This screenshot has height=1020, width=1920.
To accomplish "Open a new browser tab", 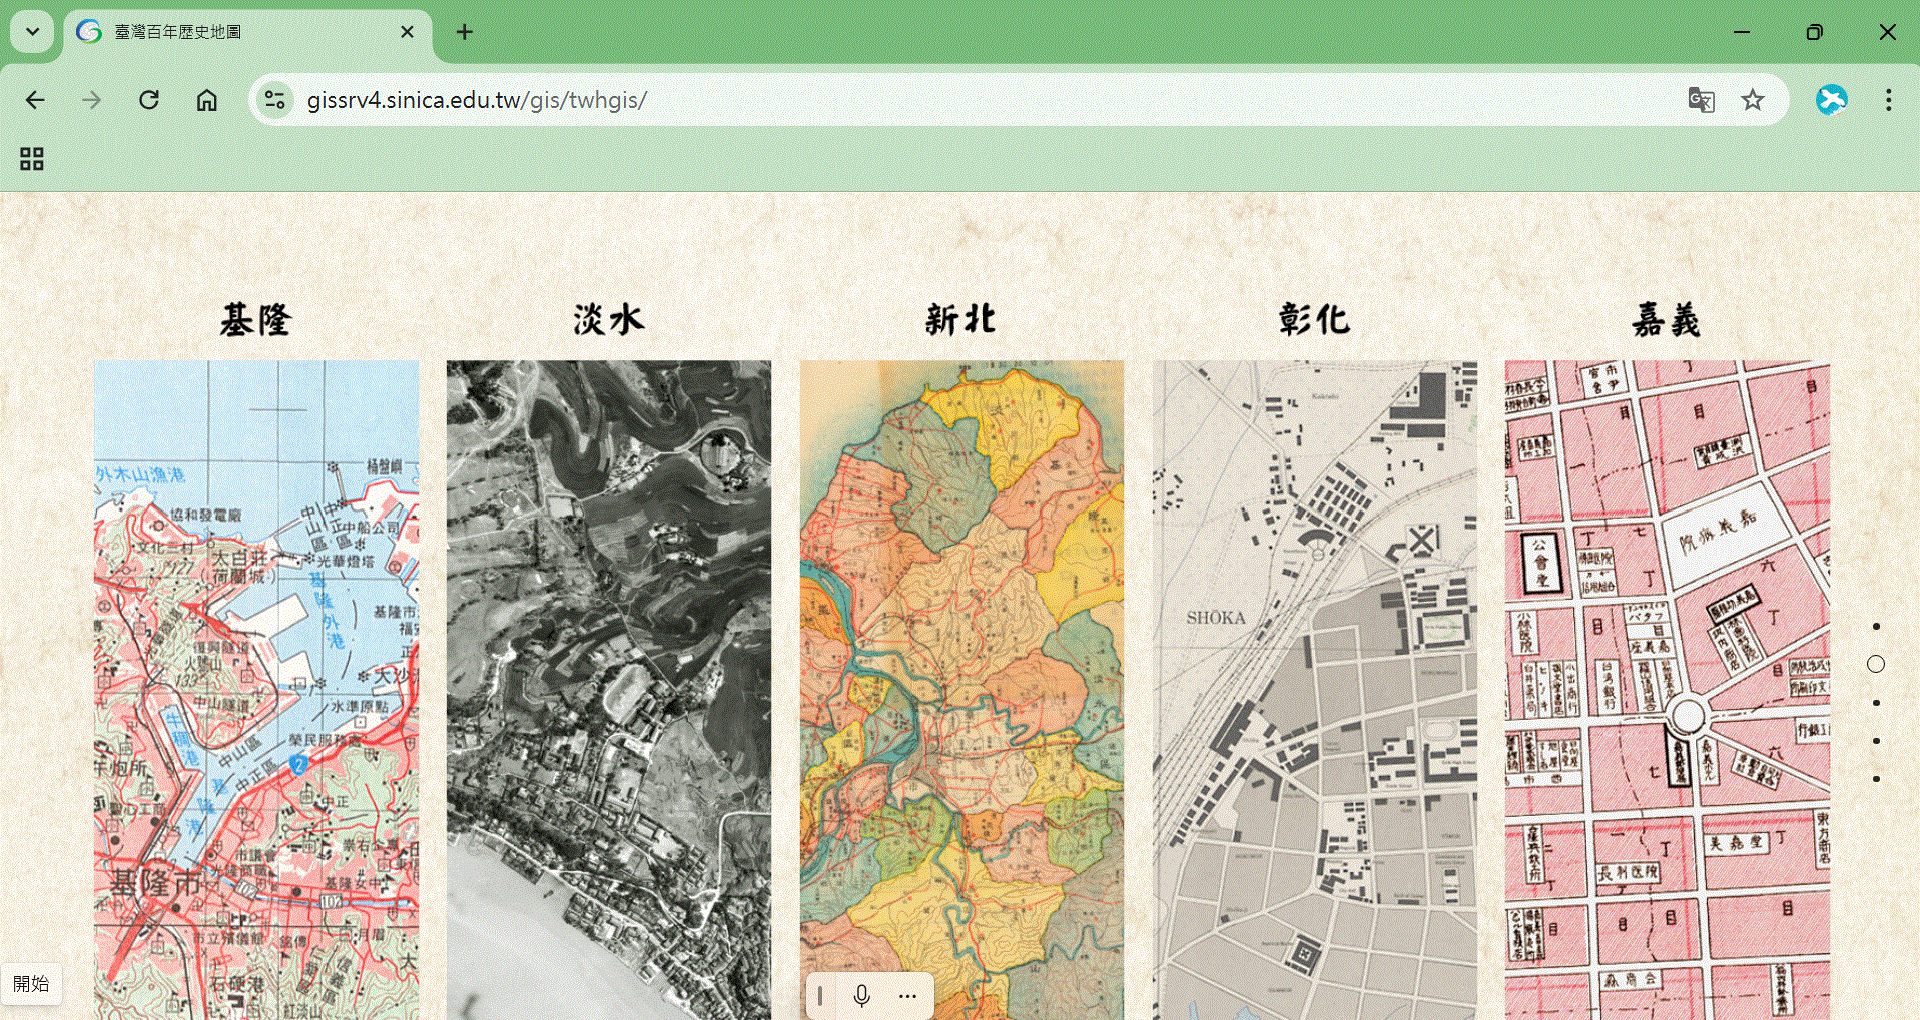I will (464, 32).
